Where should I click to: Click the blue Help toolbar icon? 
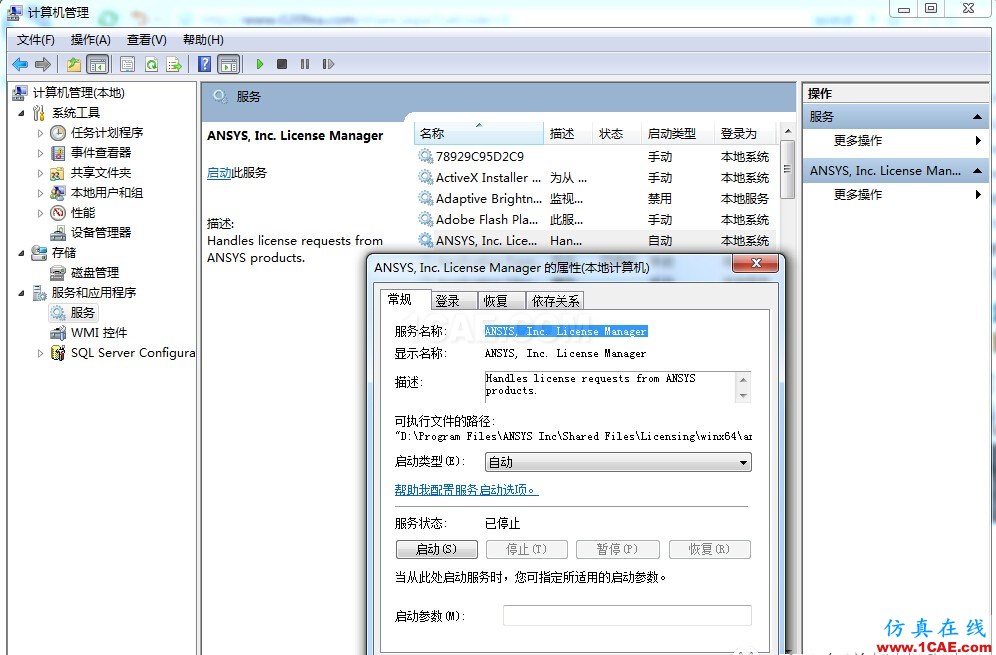(x=205, y=64)
